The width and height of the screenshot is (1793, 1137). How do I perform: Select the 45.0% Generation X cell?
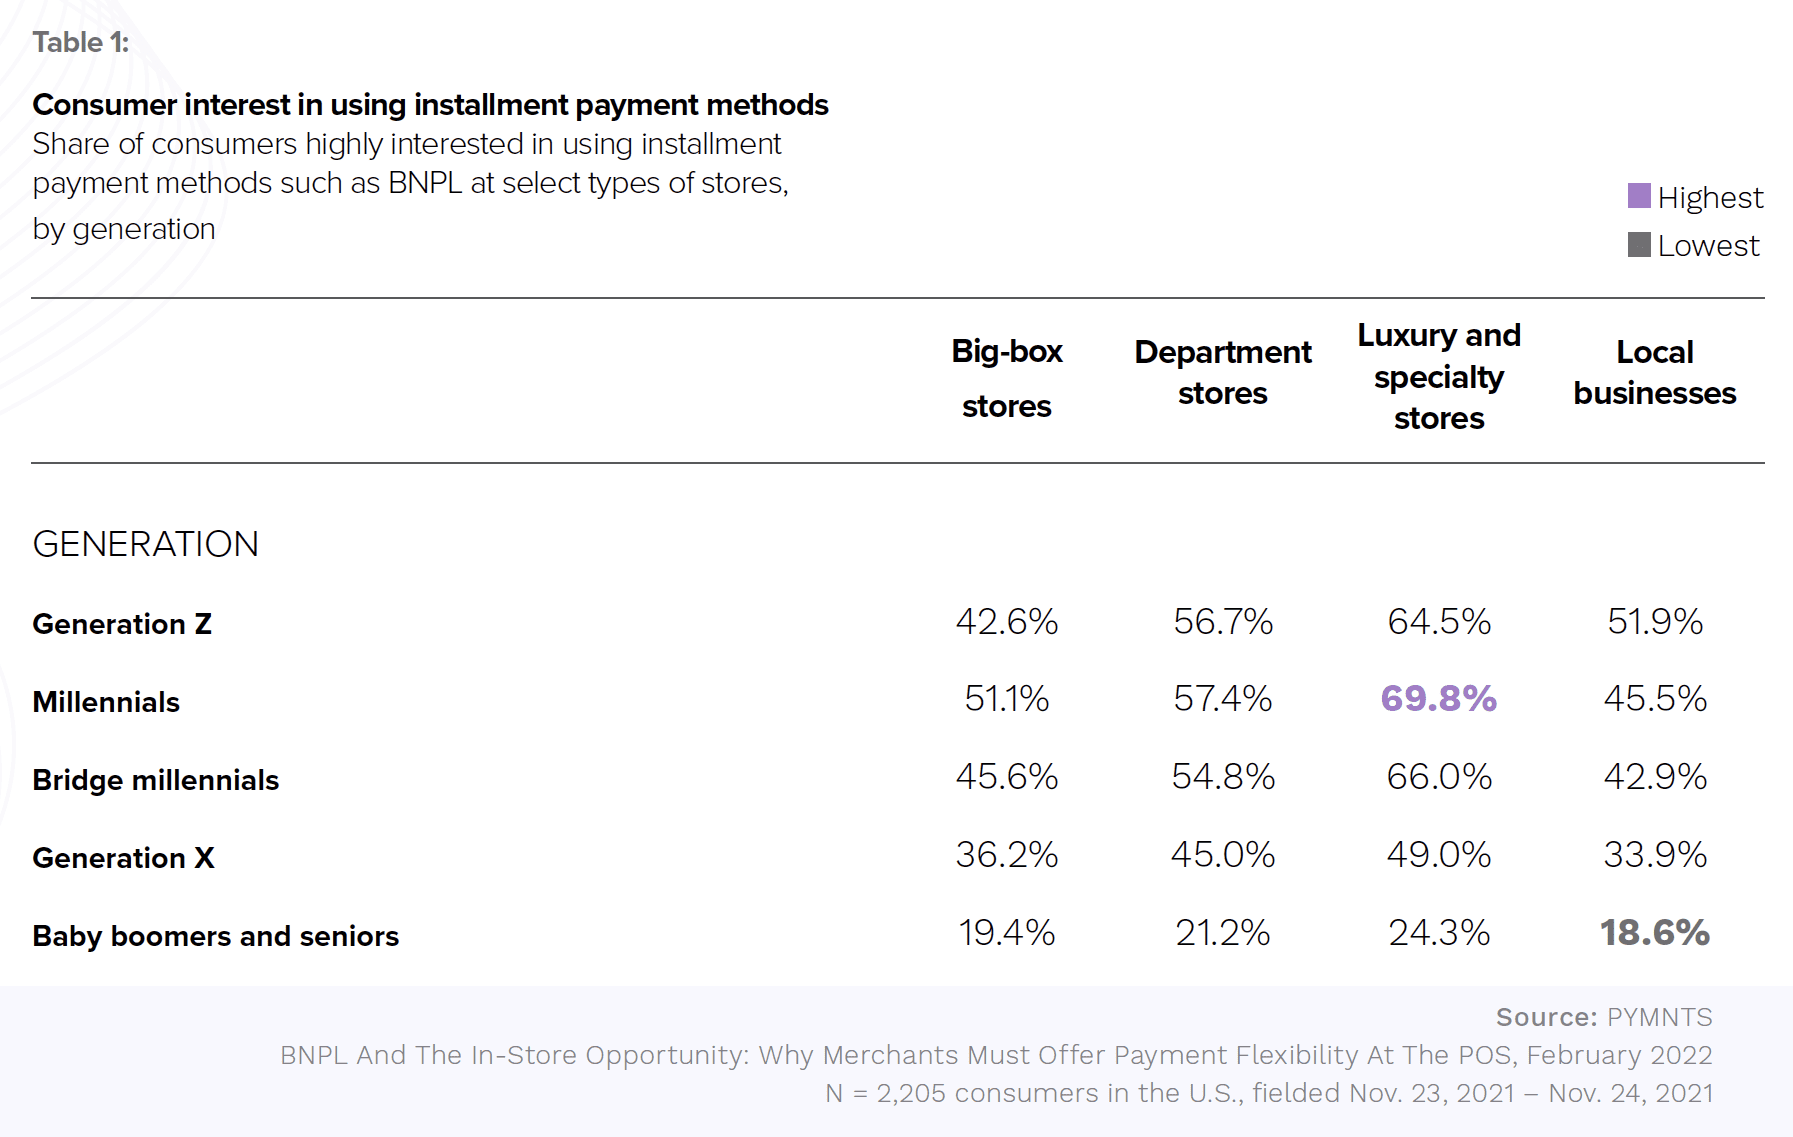(x=1222, y=854)
